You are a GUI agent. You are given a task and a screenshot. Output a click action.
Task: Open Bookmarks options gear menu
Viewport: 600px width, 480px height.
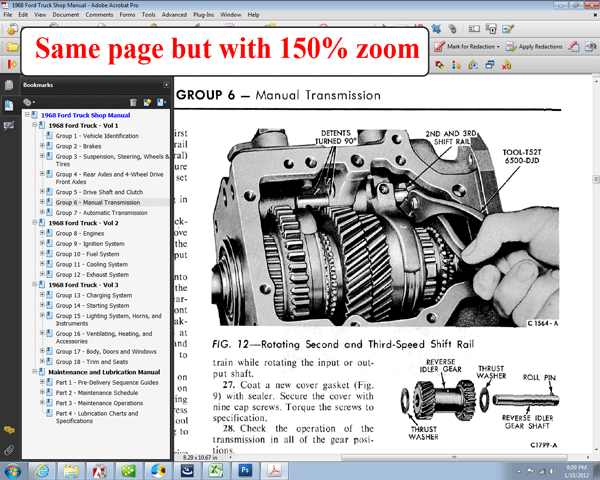pos(29,102)
